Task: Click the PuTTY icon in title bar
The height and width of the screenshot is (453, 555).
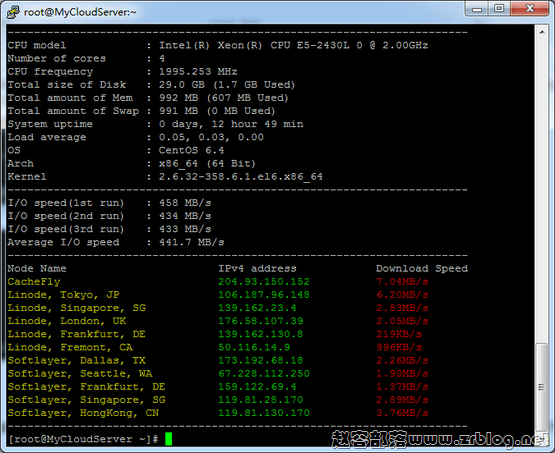Action: coord(13,12)
